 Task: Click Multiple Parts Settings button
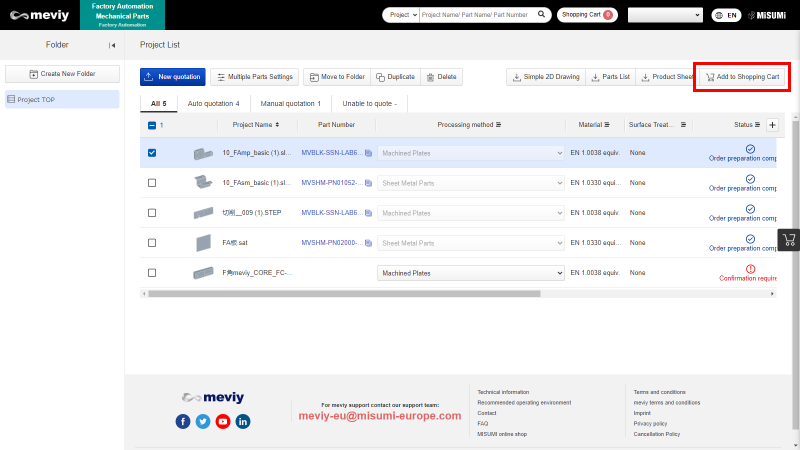point(255,77)
